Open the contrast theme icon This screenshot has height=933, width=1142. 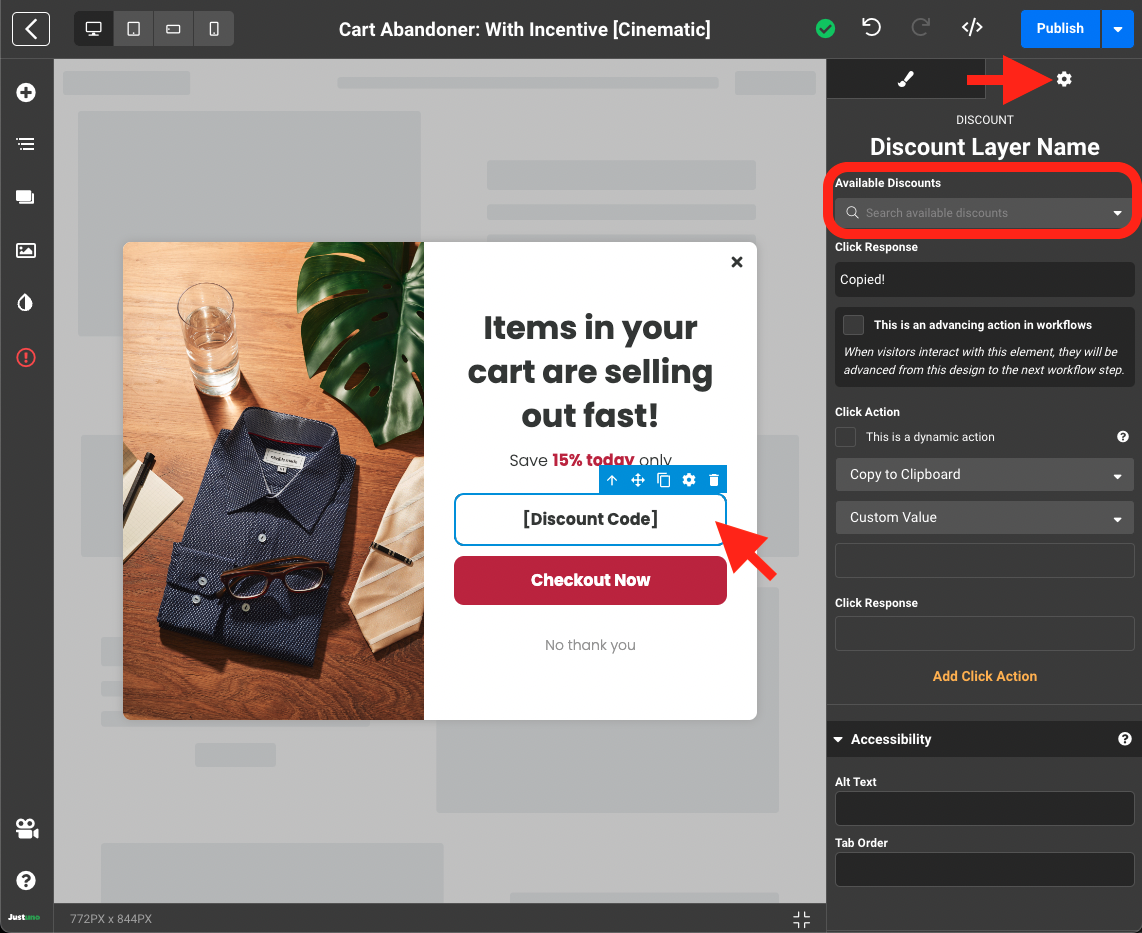[x=26, y=303]
